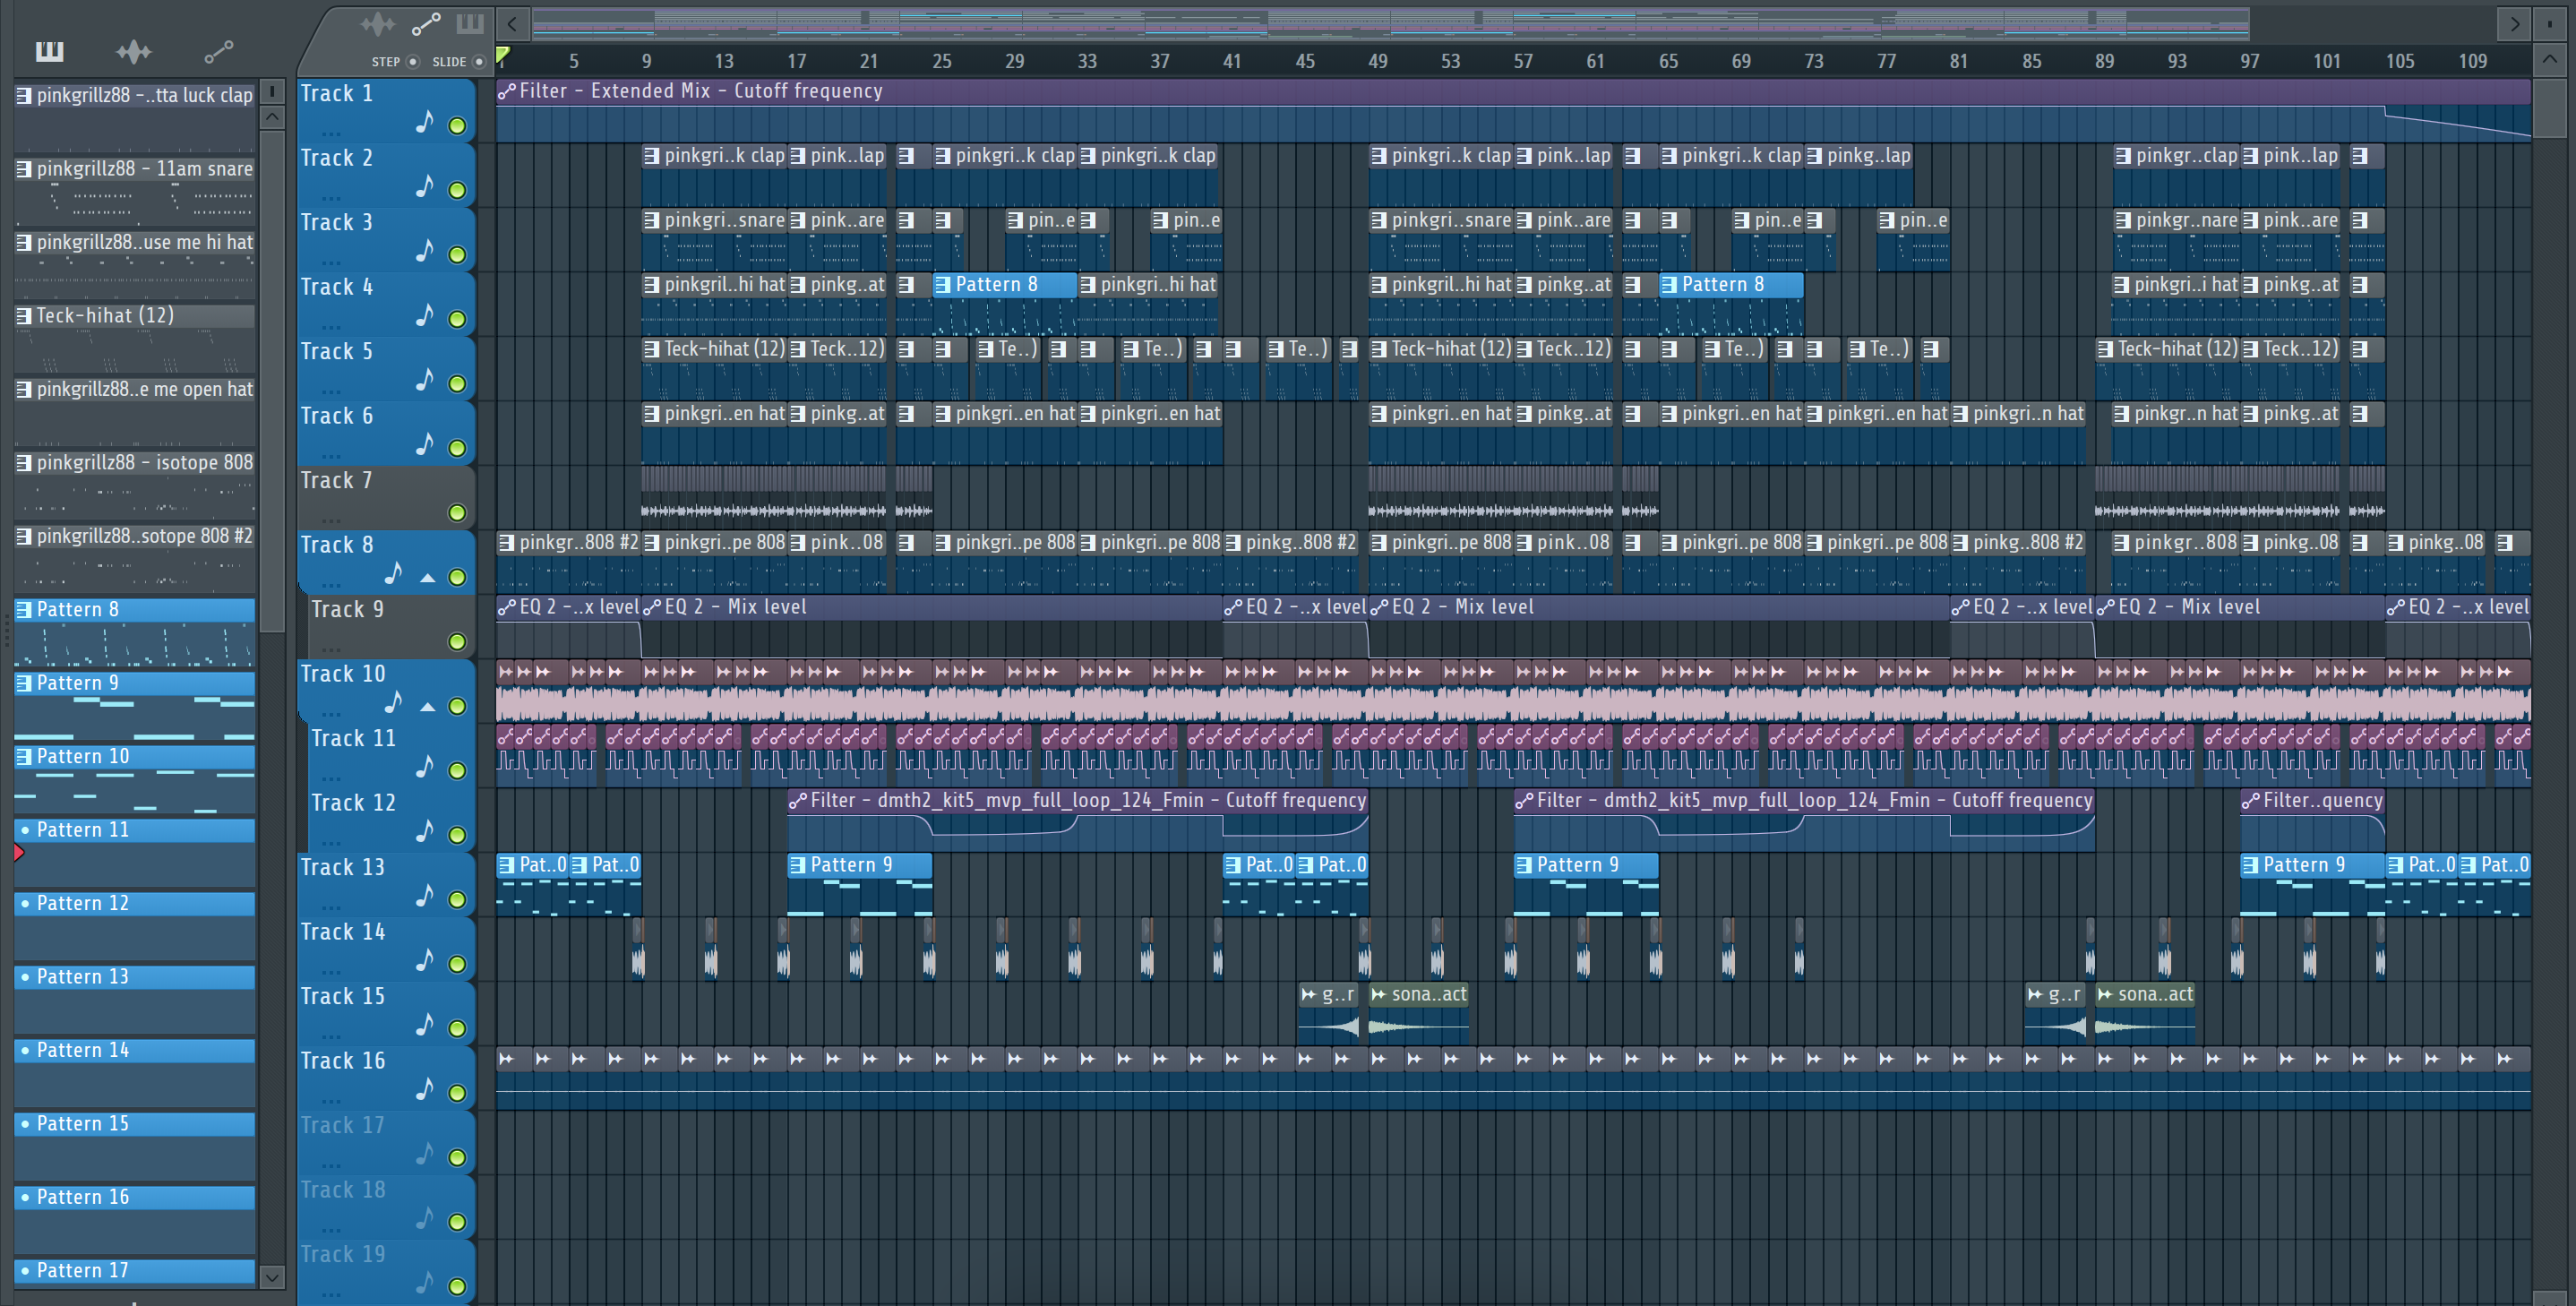
Task: Collapse the Track 10 group arrow
Action: point(427,706)
